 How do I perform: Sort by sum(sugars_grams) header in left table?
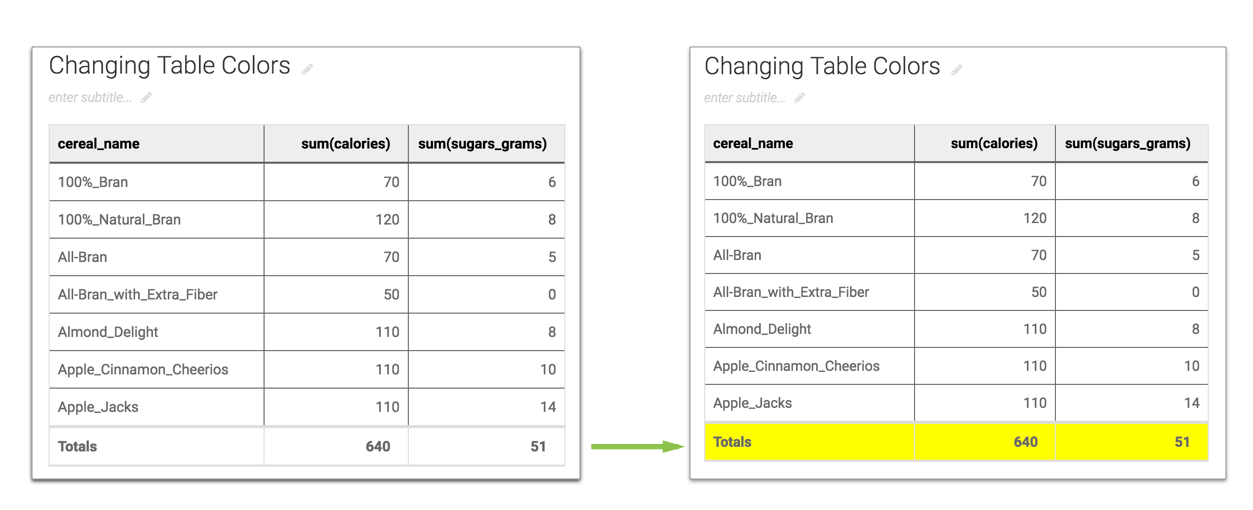pos(482,144)
